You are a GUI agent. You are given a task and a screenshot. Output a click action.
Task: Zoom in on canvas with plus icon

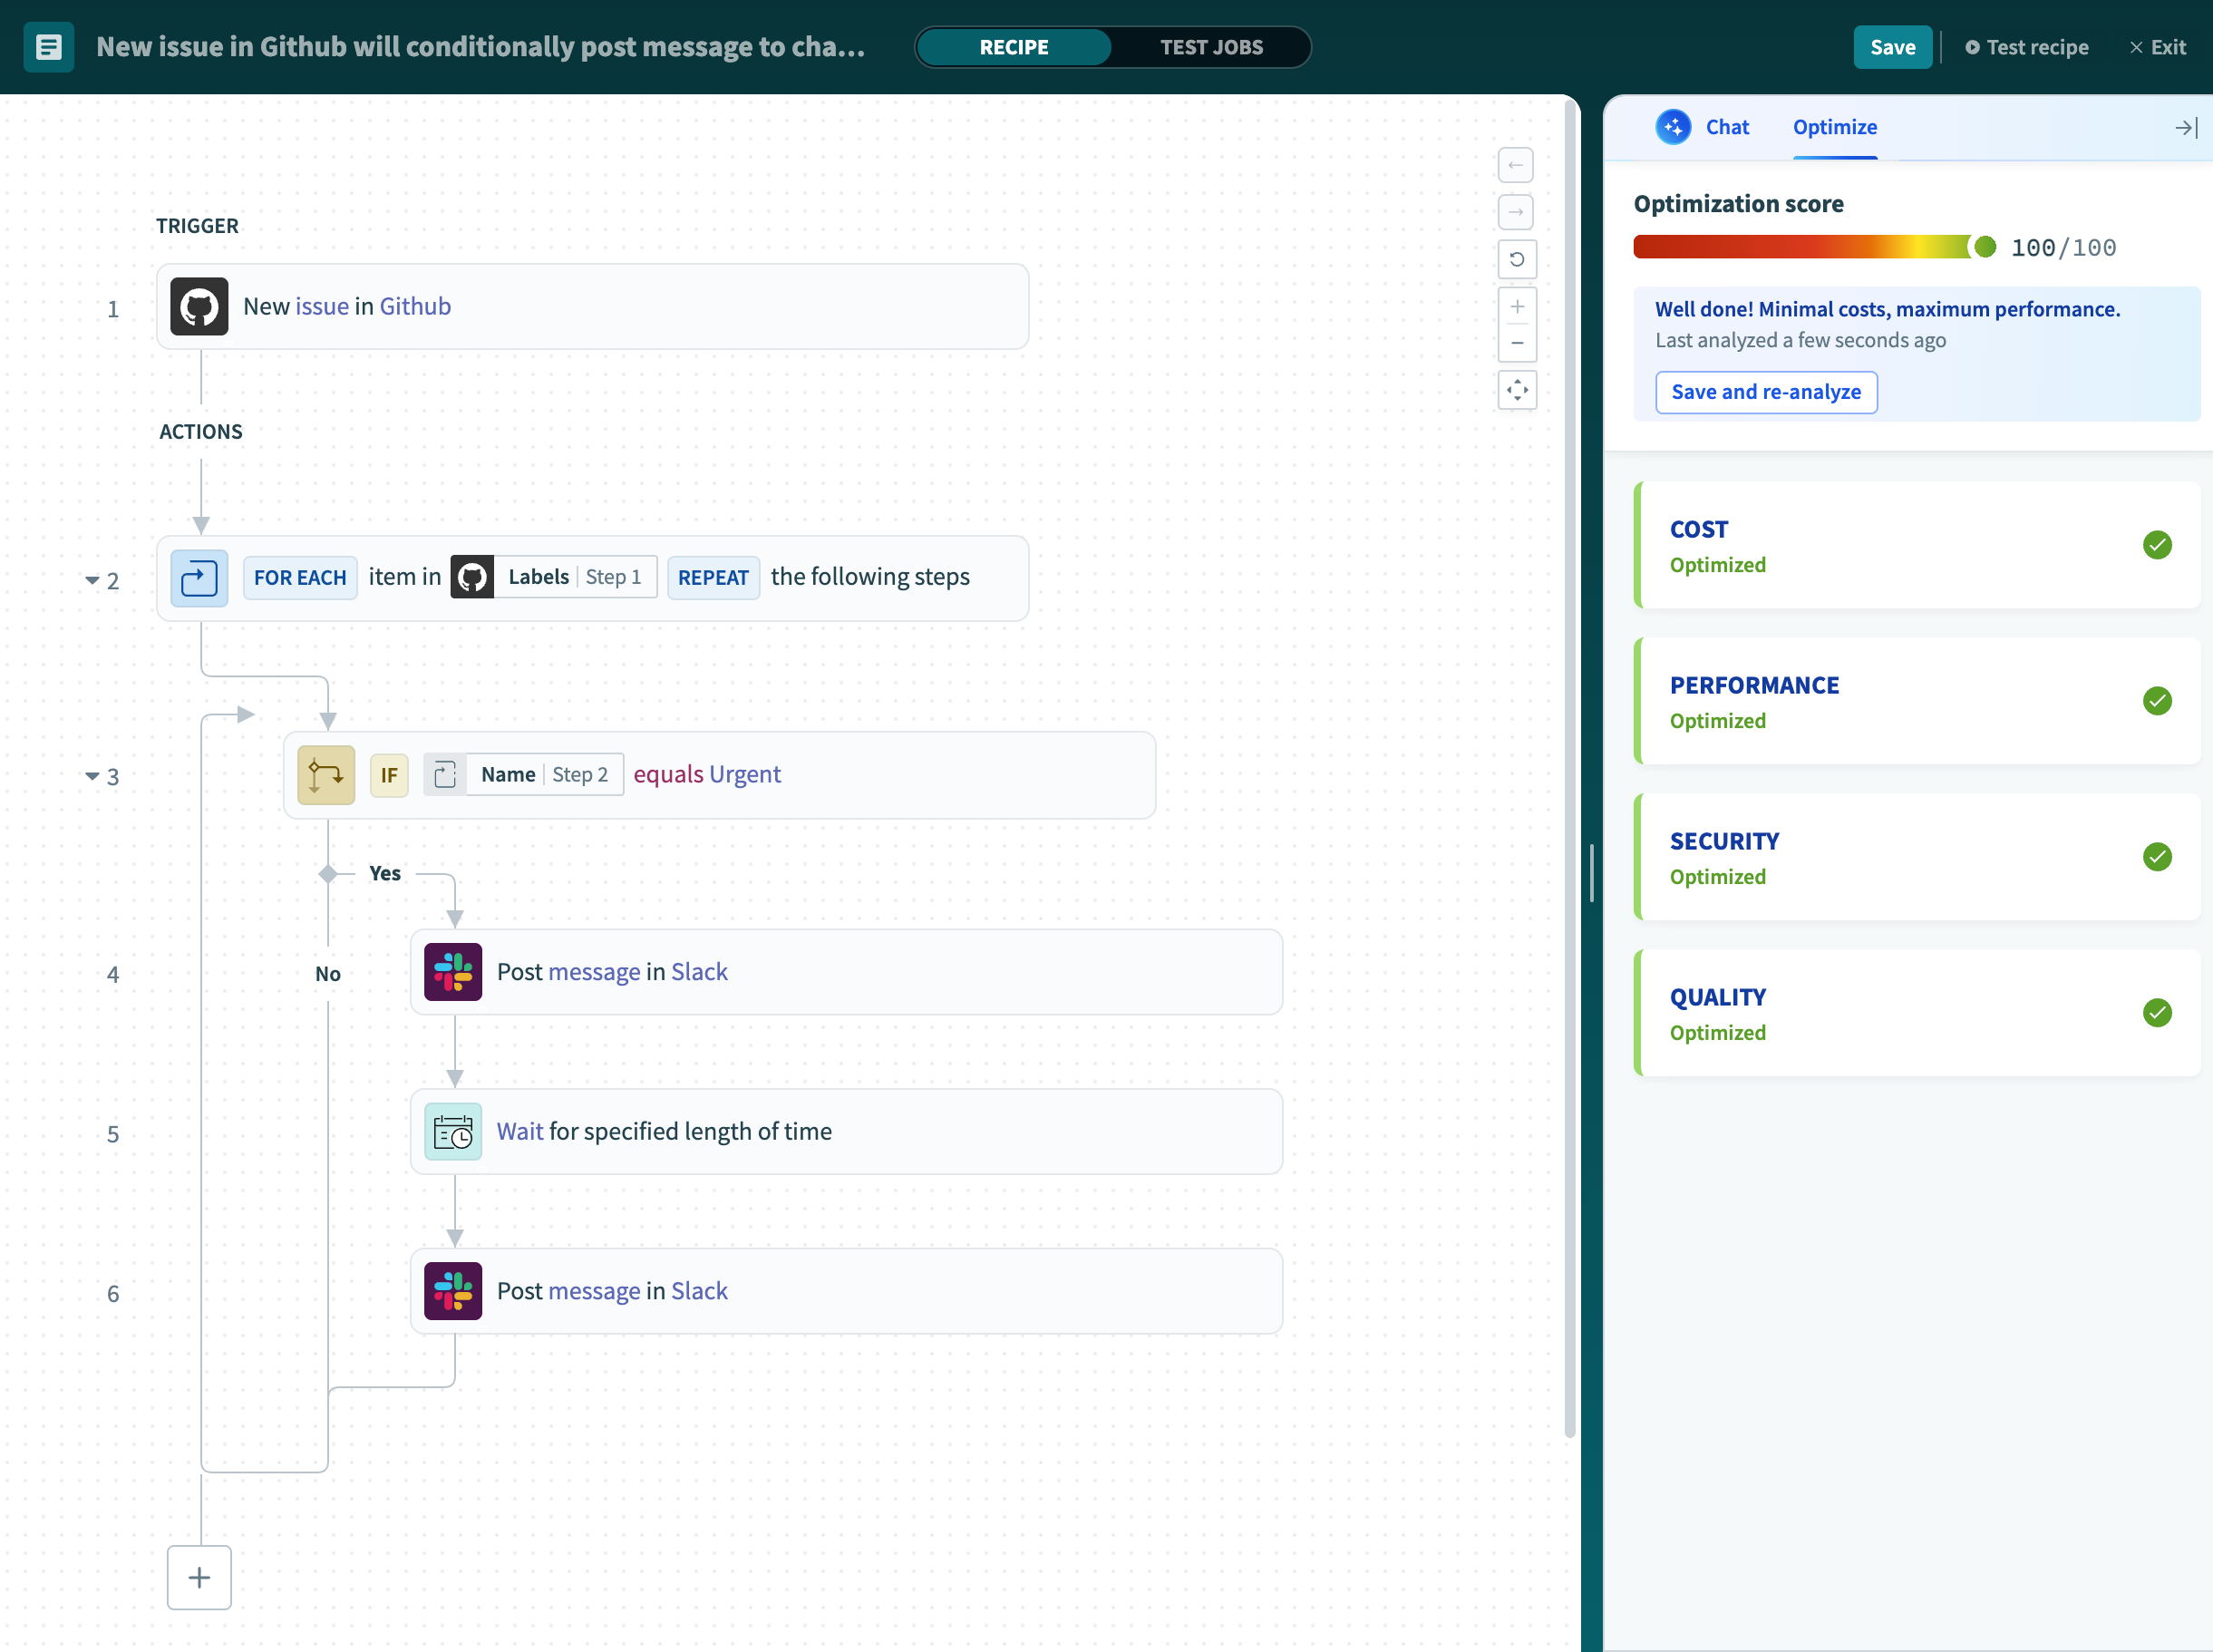pyautogui.click(x=1516, y=307)
